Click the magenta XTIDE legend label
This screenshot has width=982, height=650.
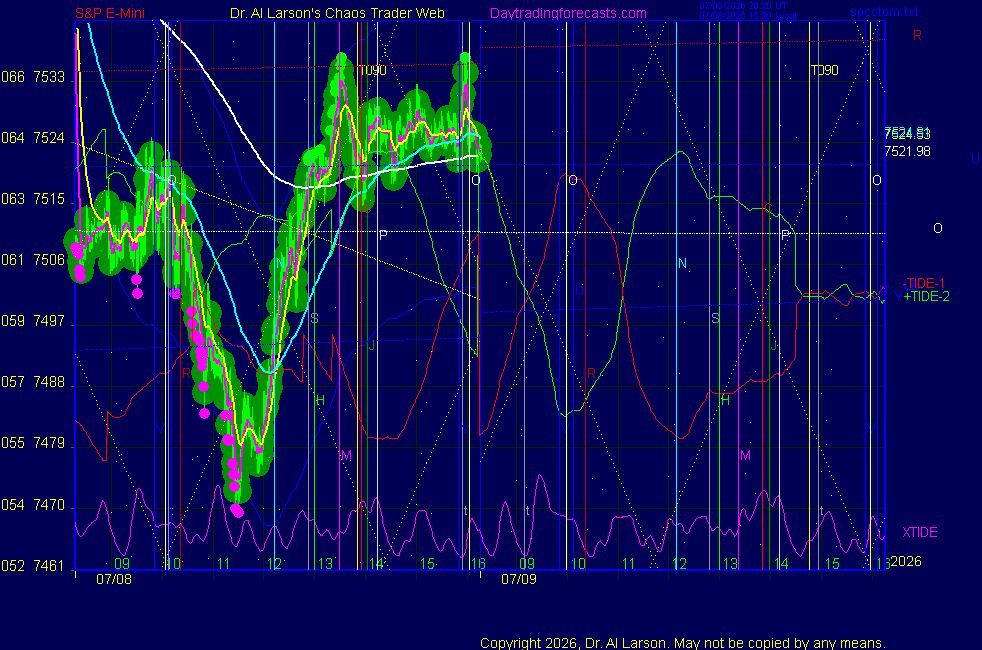tap(919, 532)
